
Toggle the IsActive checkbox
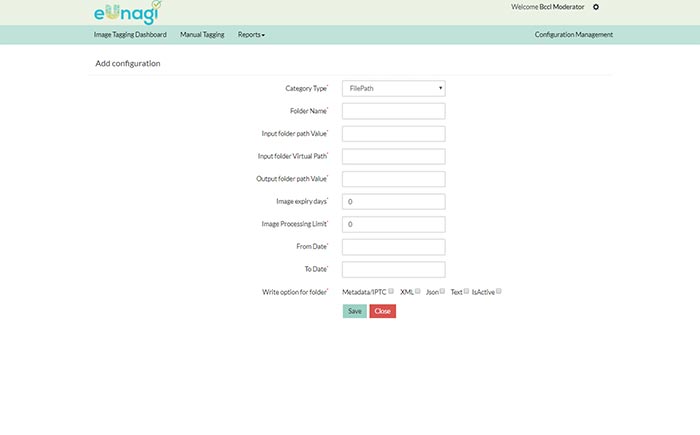pyautogui.click(x=499, y=291)
